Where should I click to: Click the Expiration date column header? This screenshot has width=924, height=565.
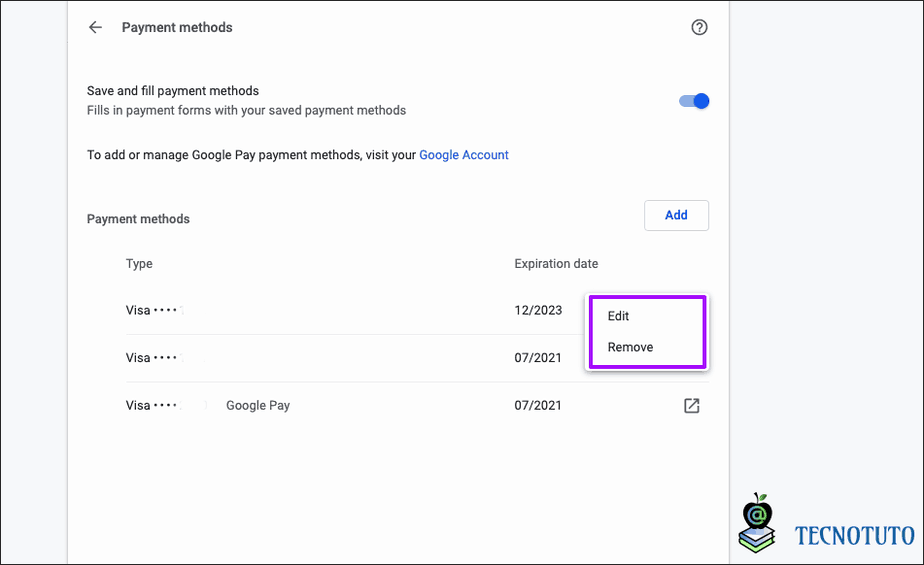pyautogui.click(x=556, y=264)
